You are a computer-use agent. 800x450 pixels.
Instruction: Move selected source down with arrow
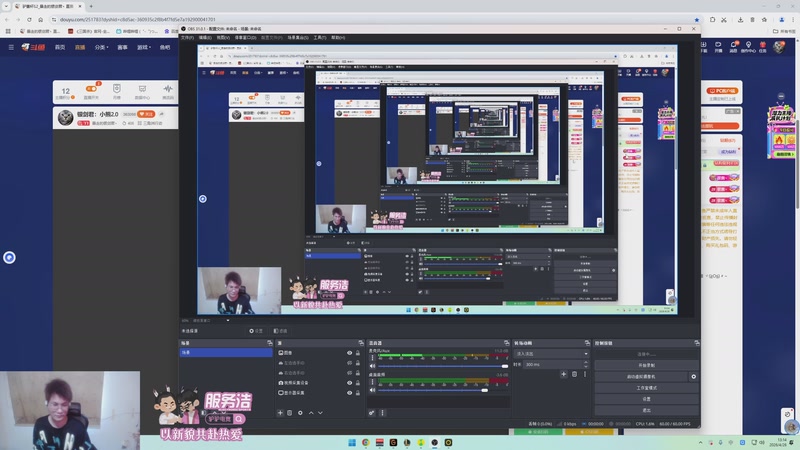[x=320, y=413]
